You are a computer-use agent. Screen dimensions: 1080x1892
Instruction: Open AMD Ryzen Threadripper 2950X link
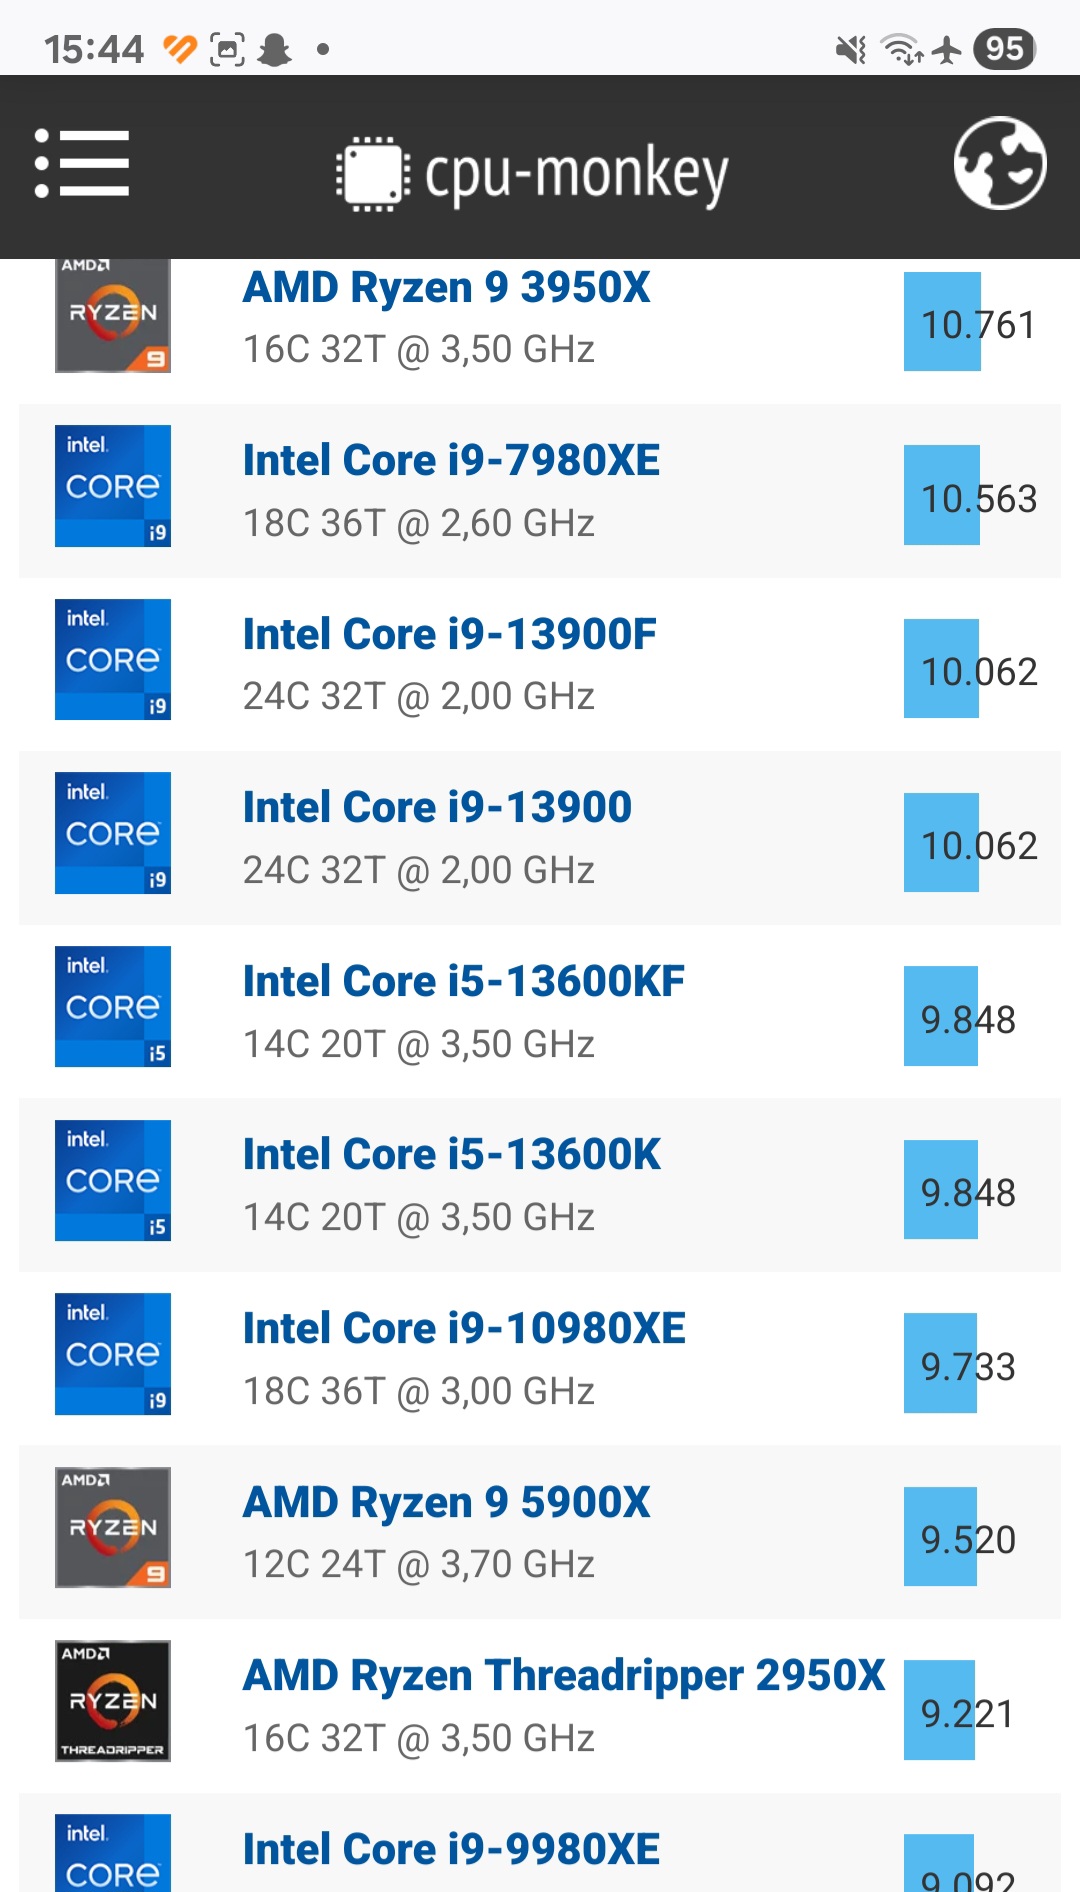(564, 1675)
